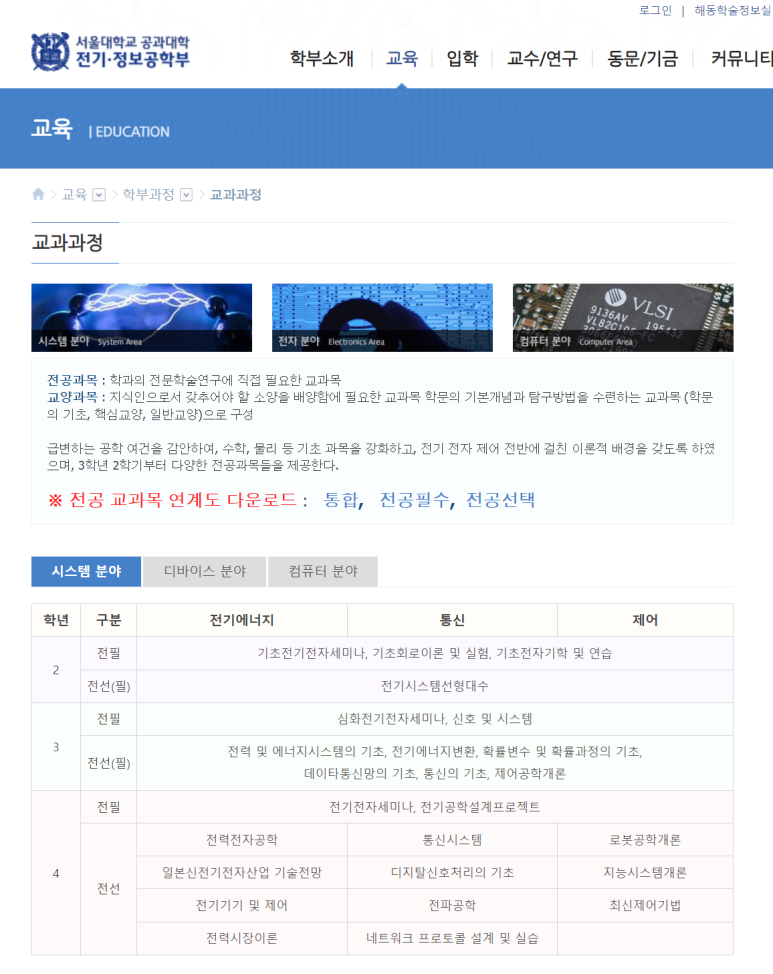The width and height of the screenshot is (773, 974).
Task: Open the 교수/연구 menu
Action: click(542, 58)
